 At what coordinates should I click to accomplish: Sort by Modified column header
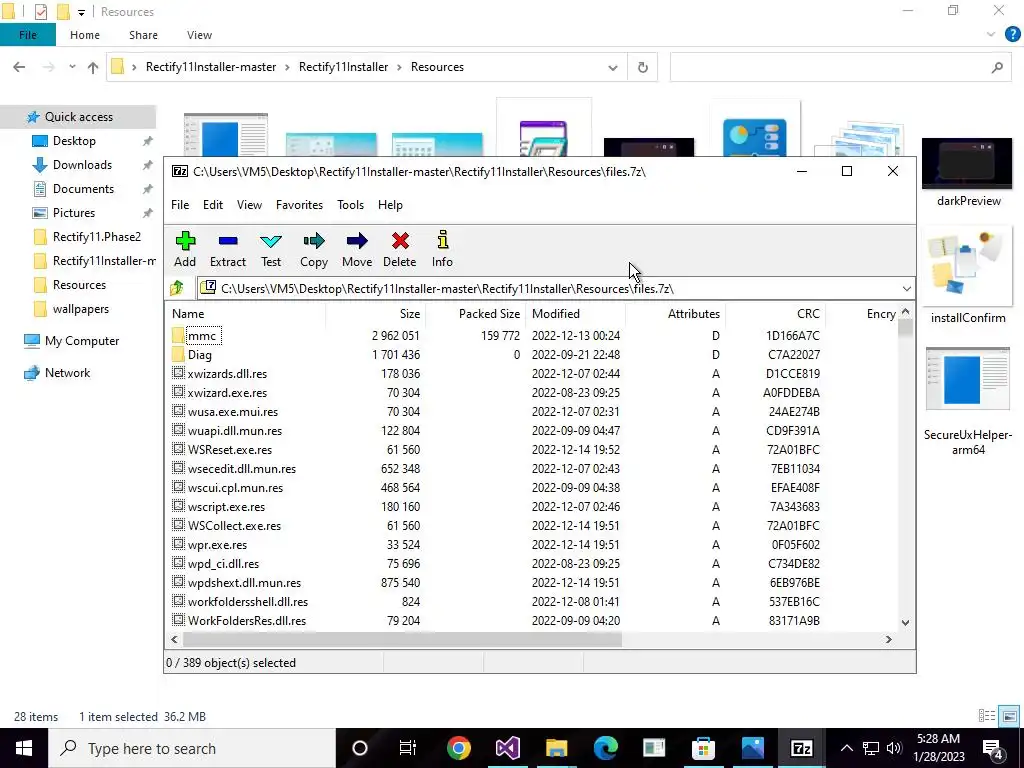tap(575, 313)
